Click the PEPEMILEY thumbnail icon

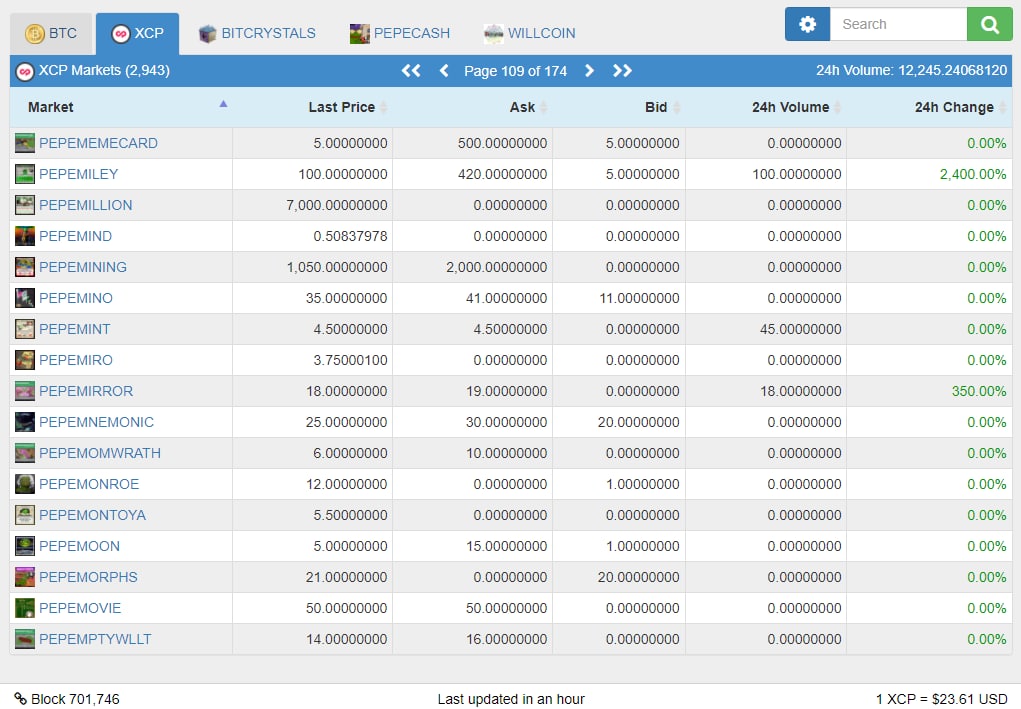(25, 174)
